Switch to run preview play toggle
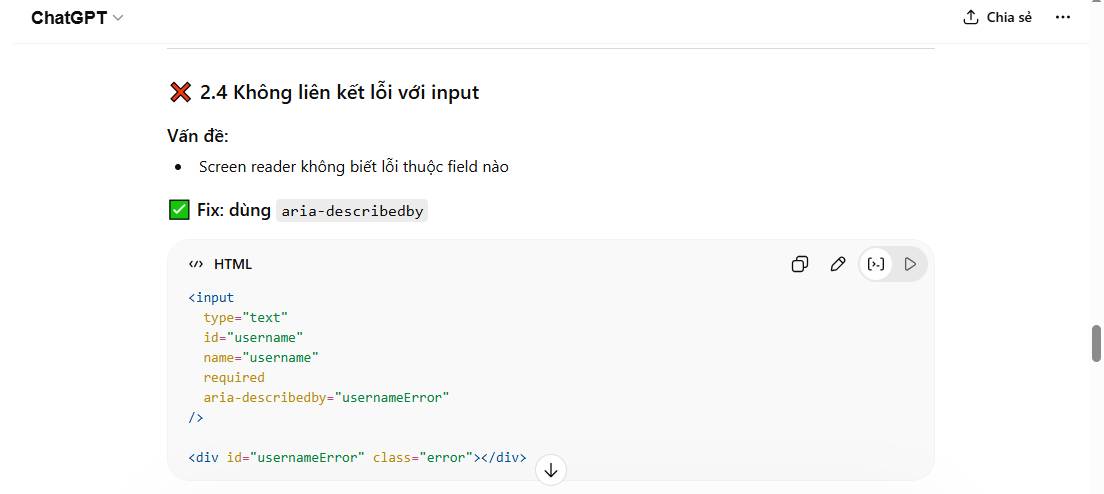Image resolution: width=1104 pixels, height=494 pixels. pos(910,264)
